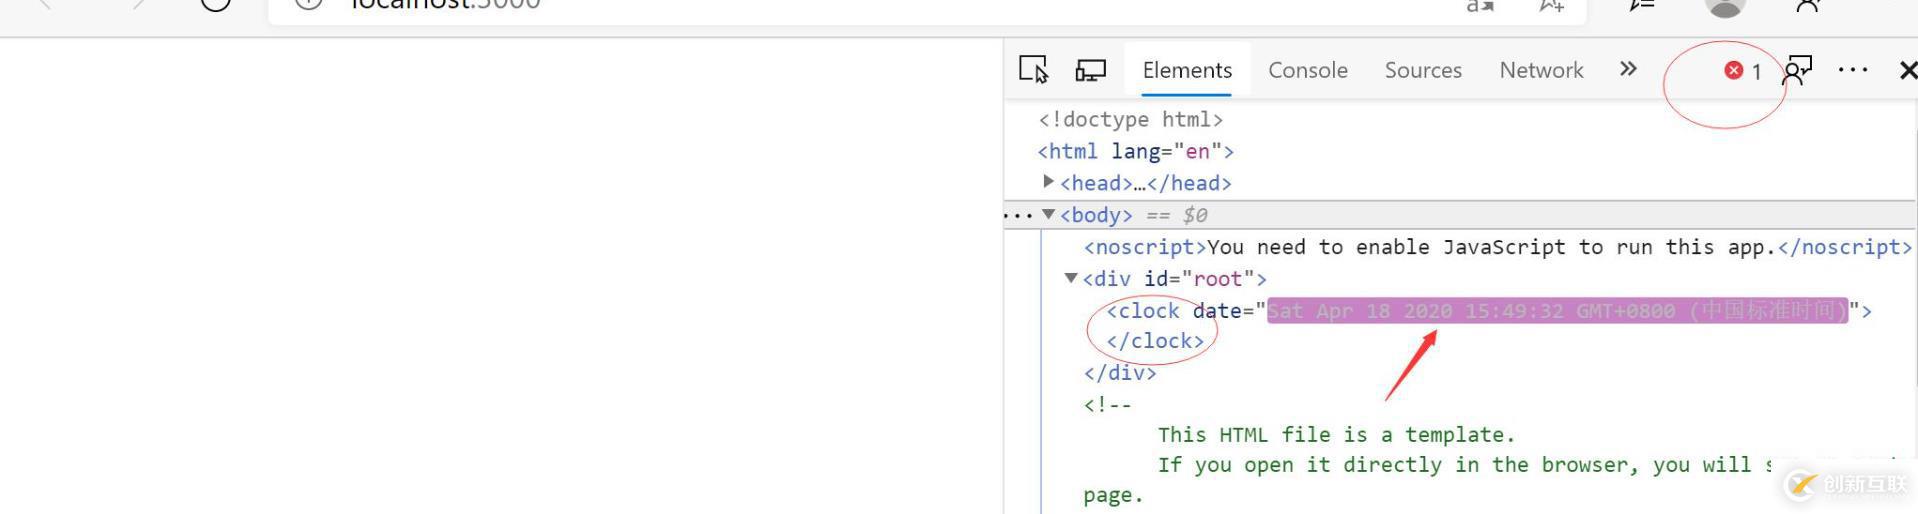
Task: Click the DevTools feedback icon
Action: coord(1797,70)
